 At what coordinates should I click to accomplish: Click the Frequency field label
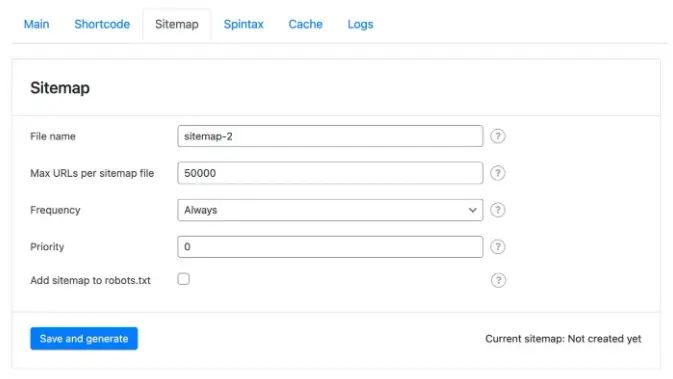55,210
